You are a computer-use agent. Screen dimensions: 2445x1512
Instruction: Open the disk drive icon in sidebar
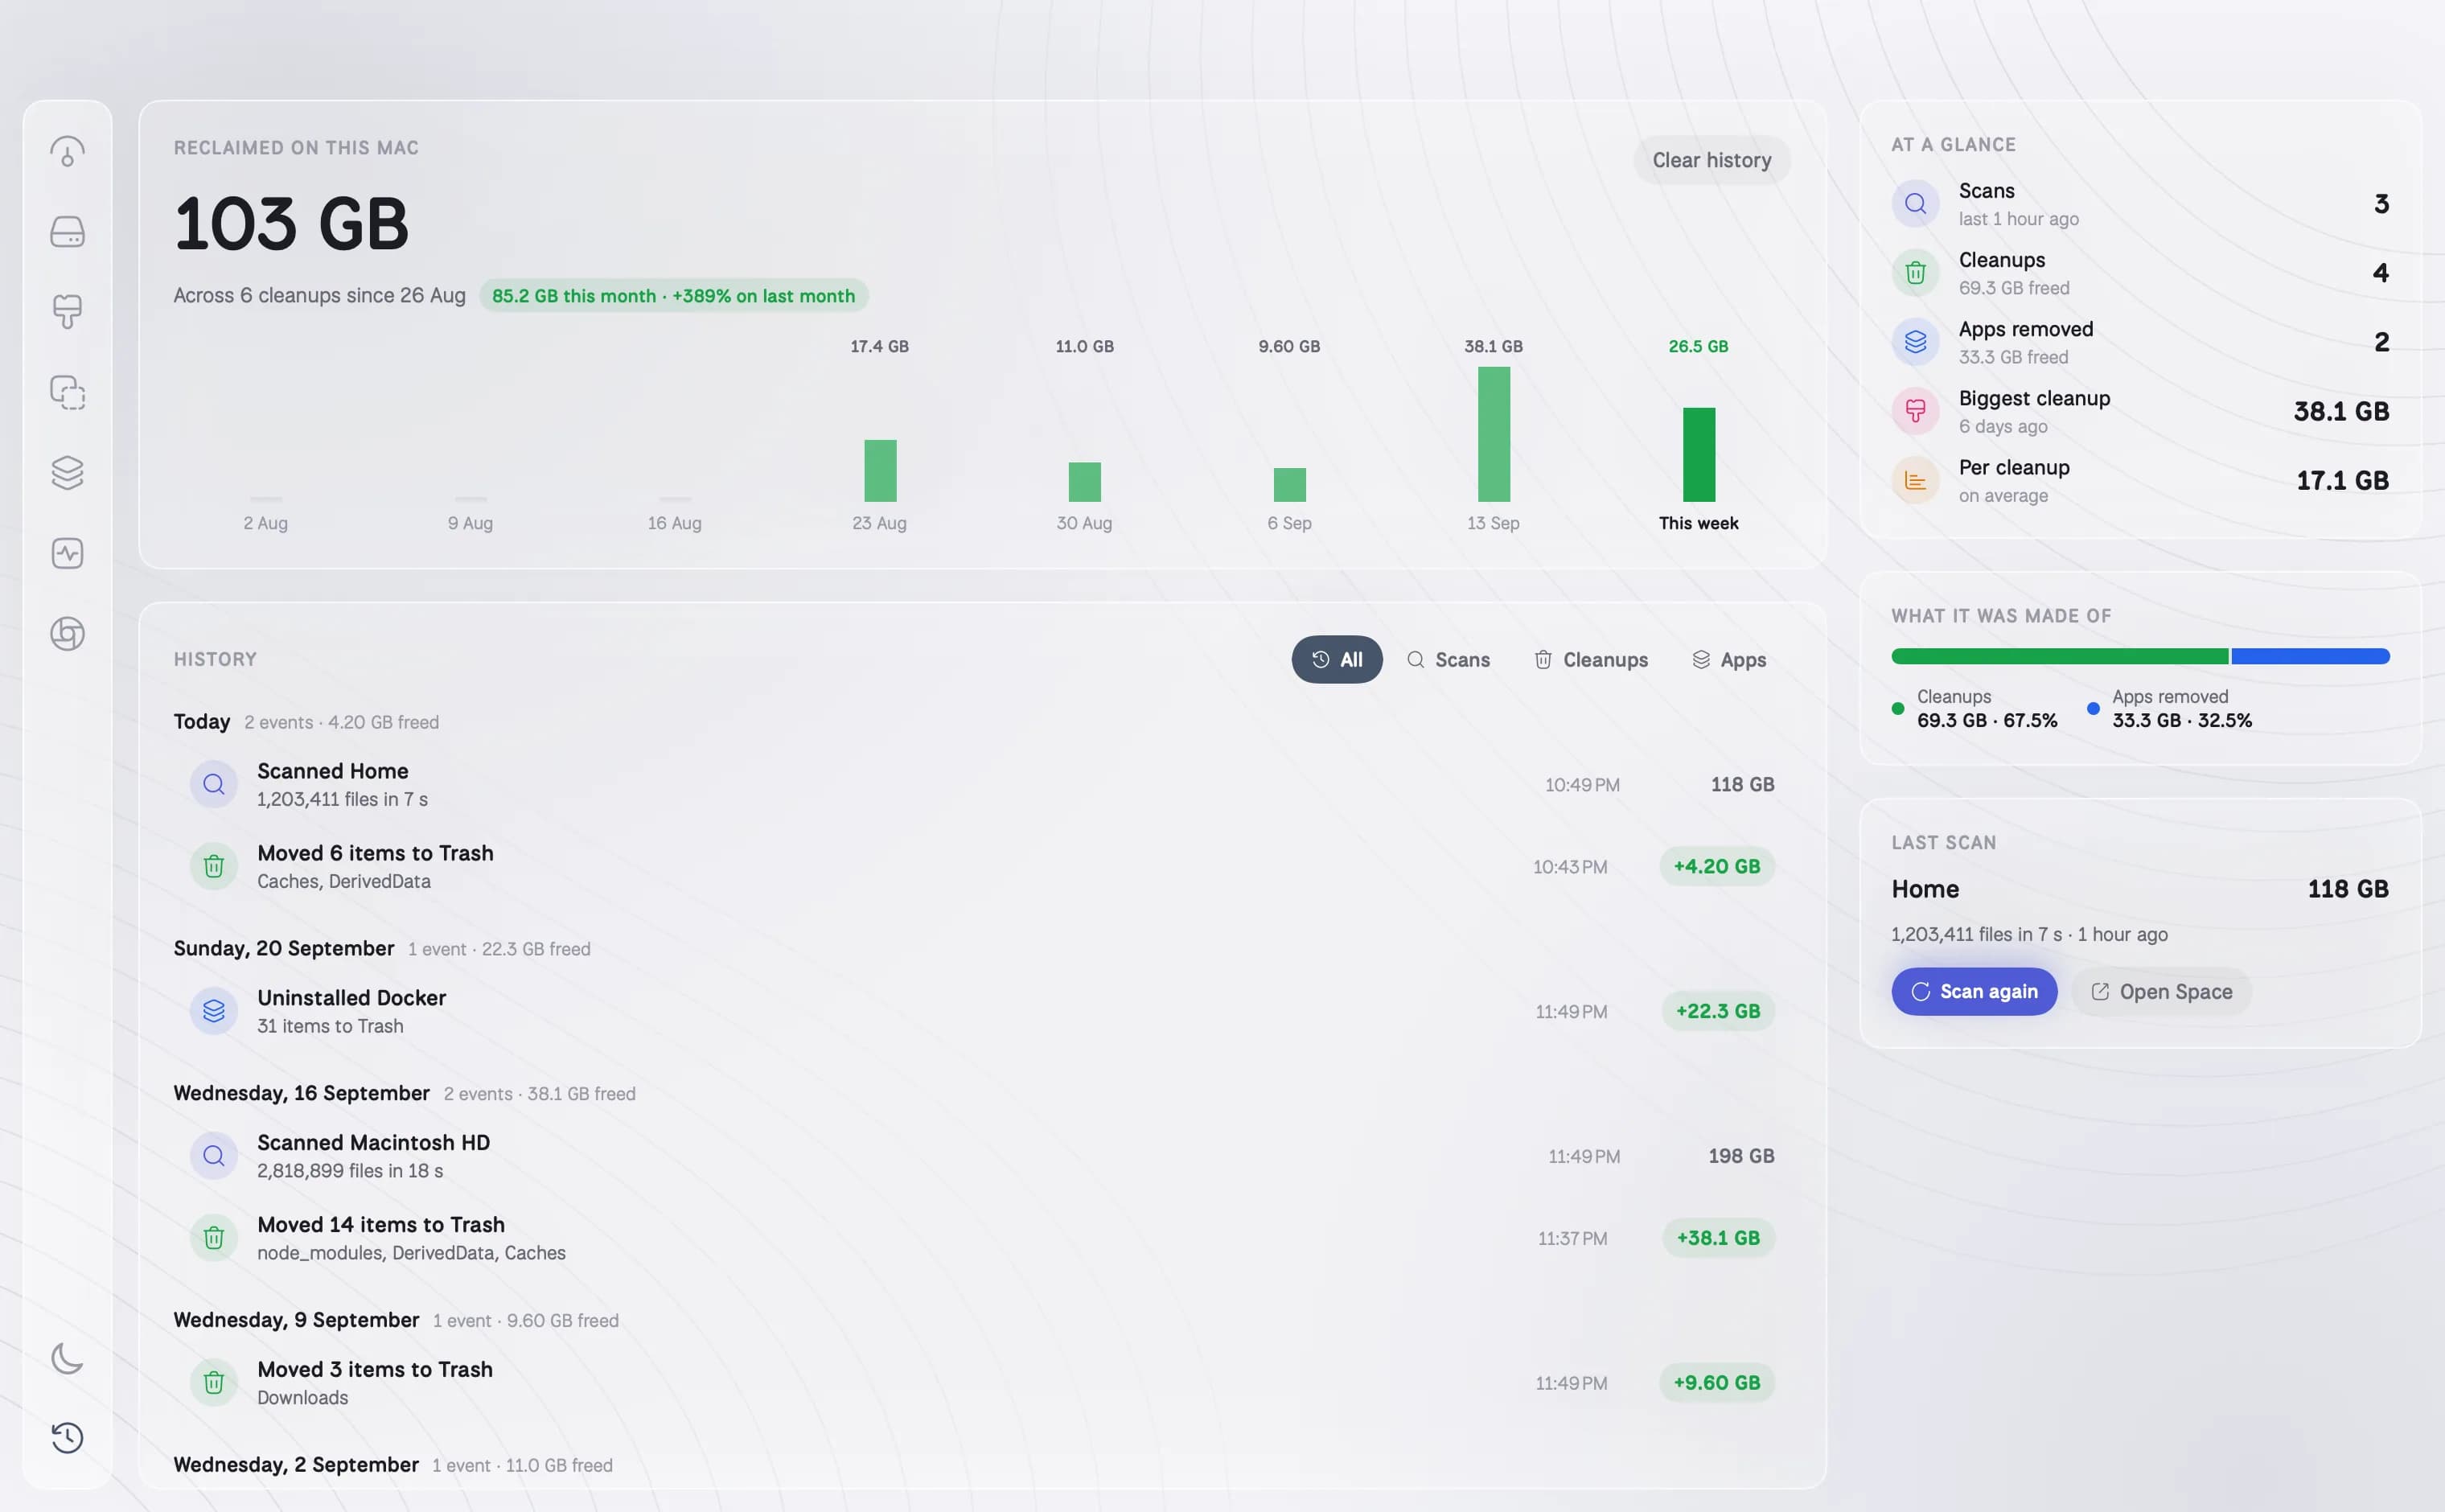point(67,232)
